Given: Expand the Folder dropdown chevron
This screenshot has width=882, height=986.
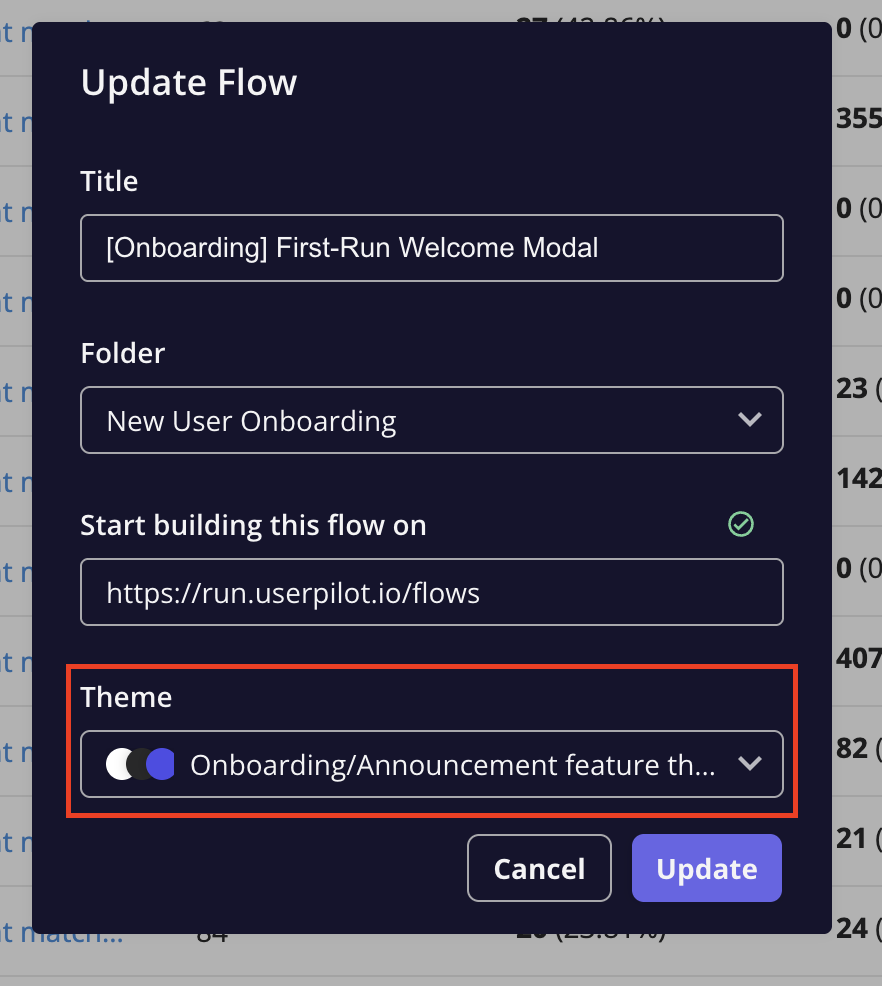Looking at the screenshot, I should 749,419.
